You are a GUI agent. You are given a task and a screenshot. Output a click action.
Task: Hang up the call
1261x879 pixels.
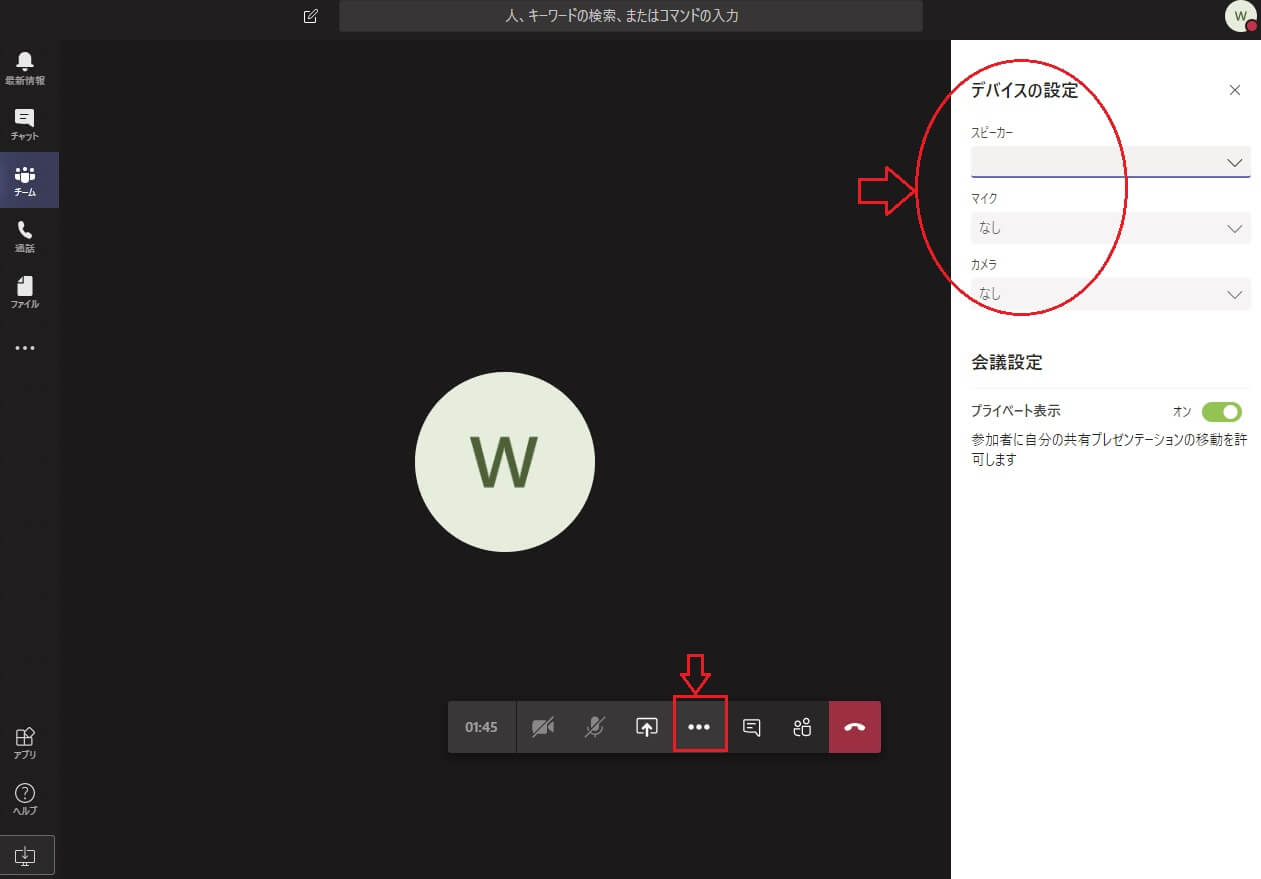point(855,727)
